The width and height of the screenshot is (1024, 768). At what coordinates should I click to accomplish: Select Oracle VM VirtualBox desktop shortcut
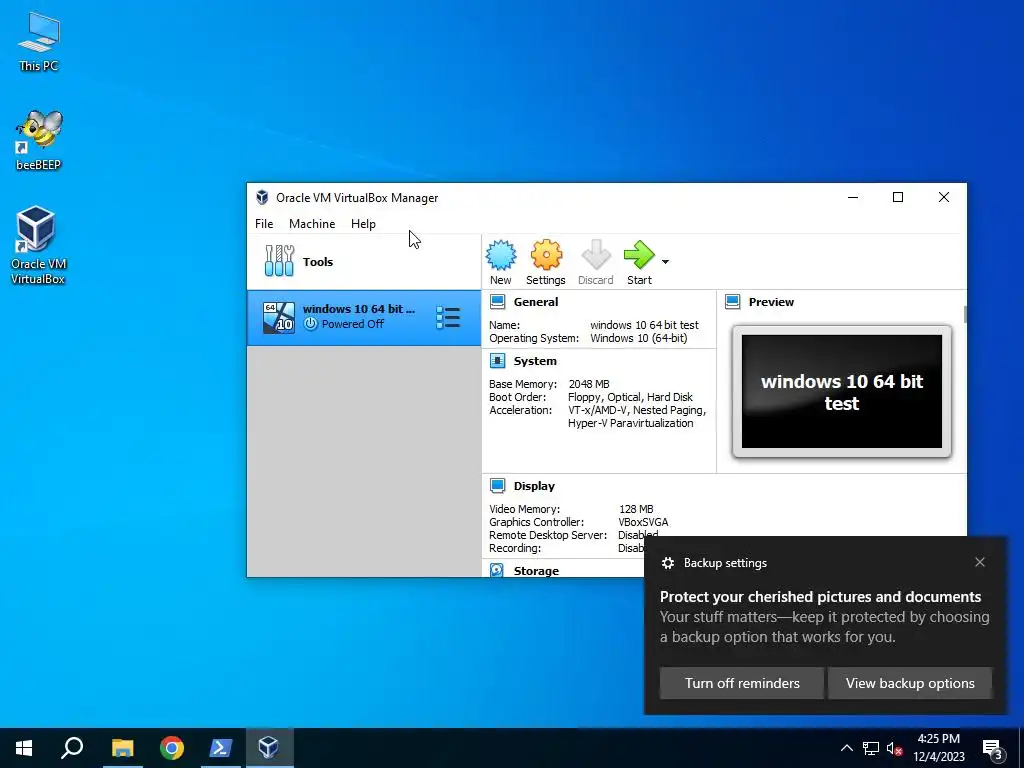pos(38,245)
